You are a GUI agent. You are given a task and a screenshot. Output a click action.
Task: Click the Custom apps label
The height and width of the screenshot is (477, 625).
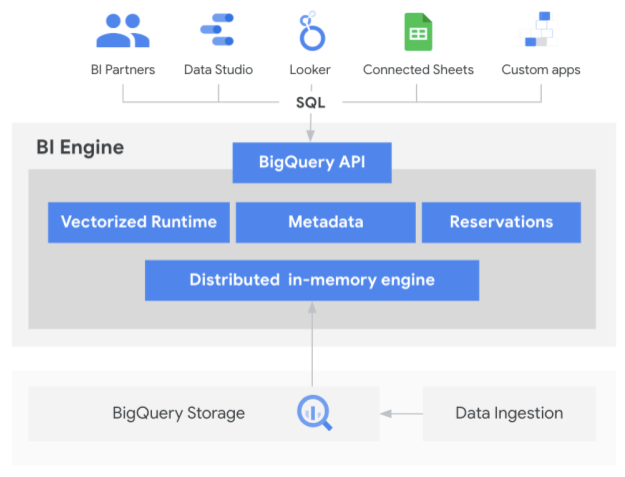pyautogui.click(x=541, y=70)
